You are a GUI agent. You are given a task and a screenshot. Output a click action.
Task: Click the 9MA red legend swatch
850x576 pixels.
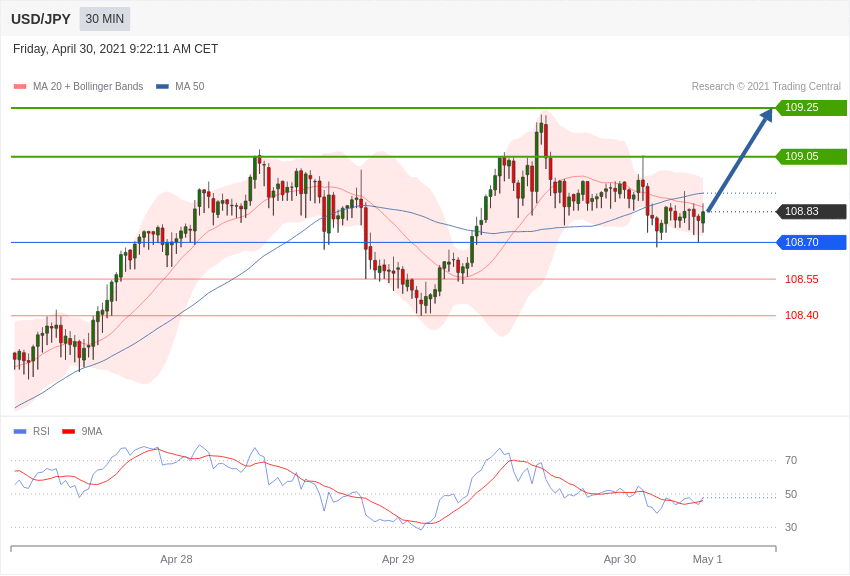(x=69, y=432)
